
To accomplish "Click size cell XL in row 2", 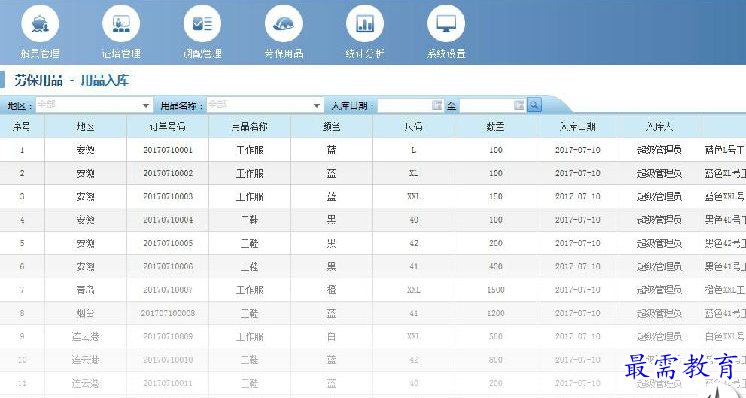I will tap(413, 173).
